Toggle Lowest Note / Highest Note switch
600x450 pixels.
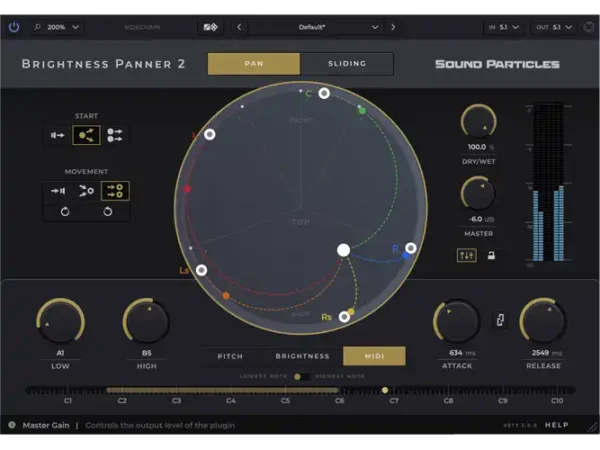coord(301,377)
